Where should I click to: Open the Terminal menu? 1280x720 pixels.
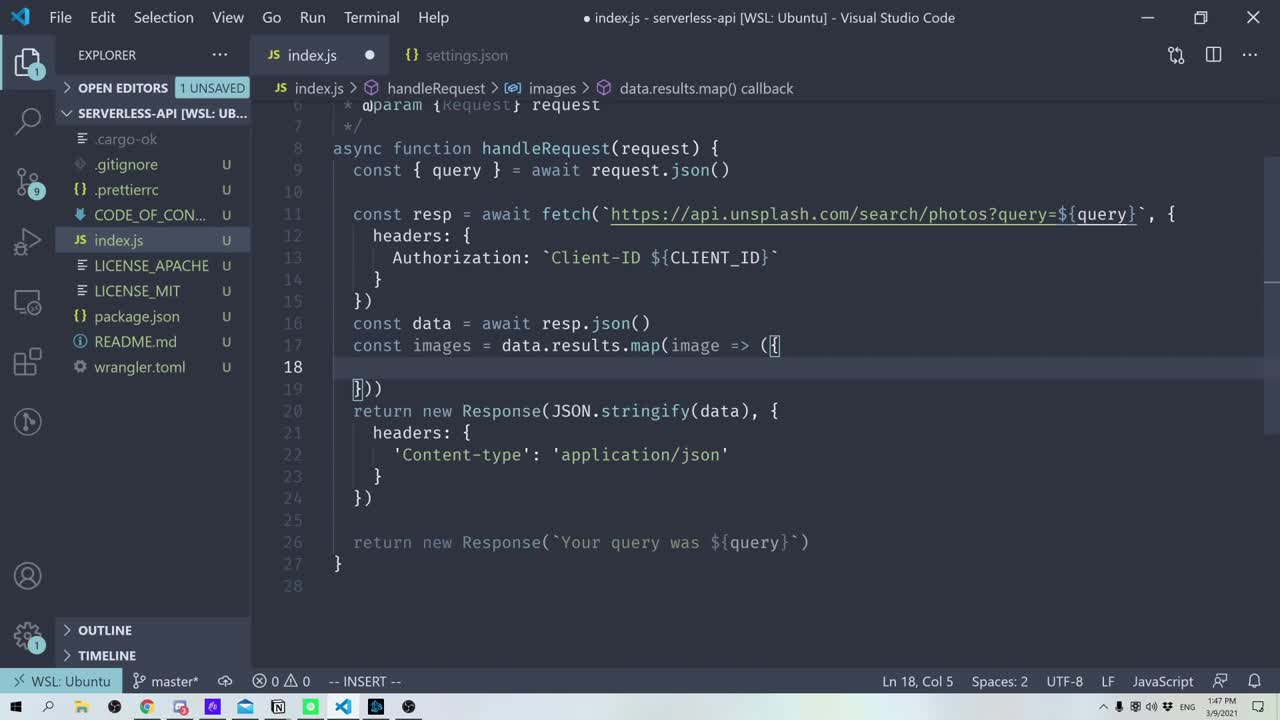click(x=371, y=17)
